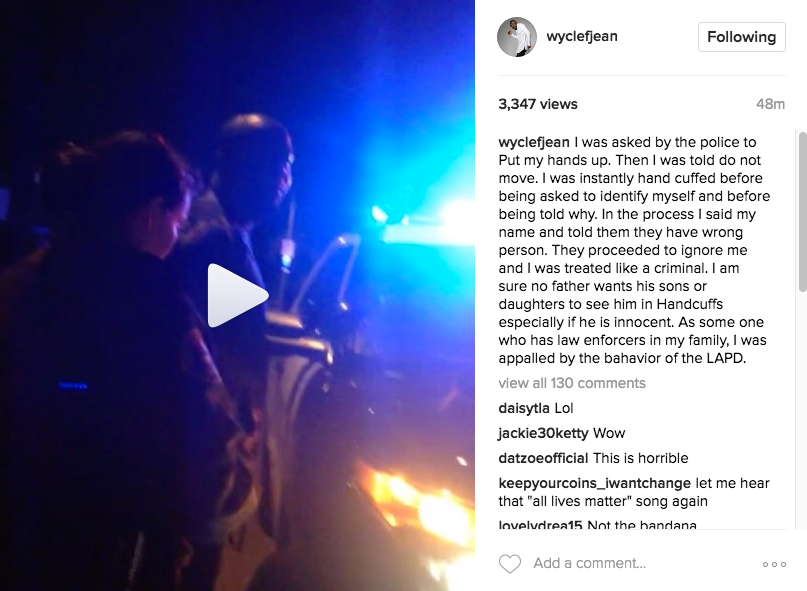This screenshot has height=591, width=807.
Task: Click the wyclefjean username in the header
Action: 582,37
